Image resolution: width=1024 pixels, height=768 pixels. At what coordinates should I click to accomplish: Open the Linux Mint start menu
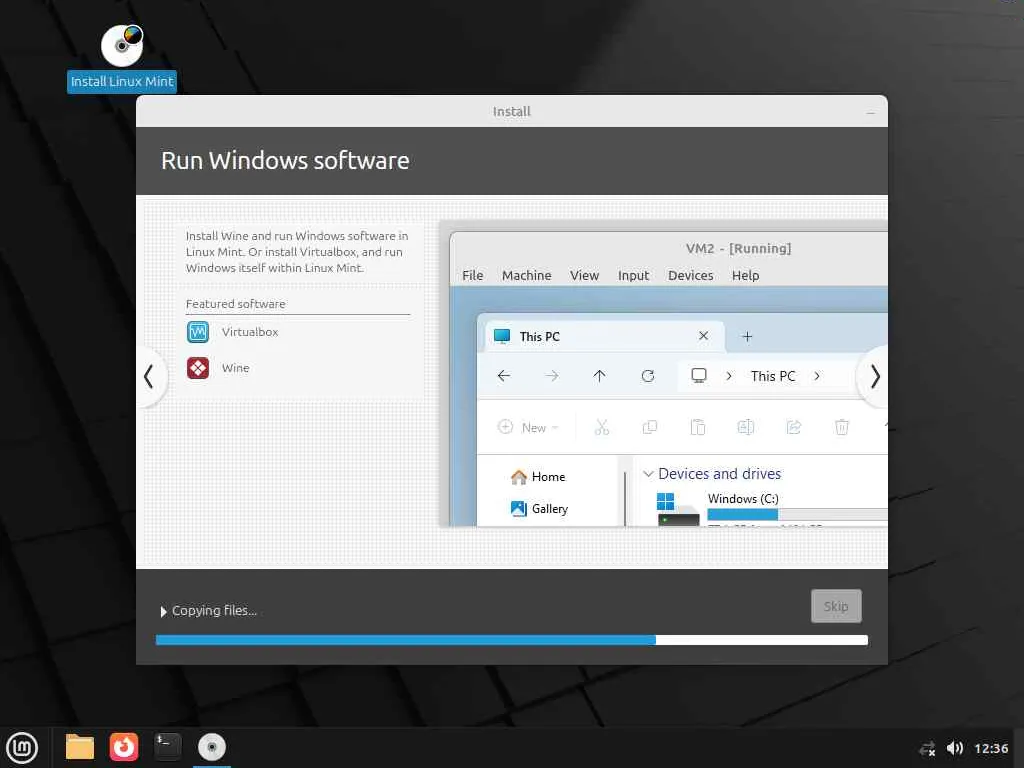22,748
